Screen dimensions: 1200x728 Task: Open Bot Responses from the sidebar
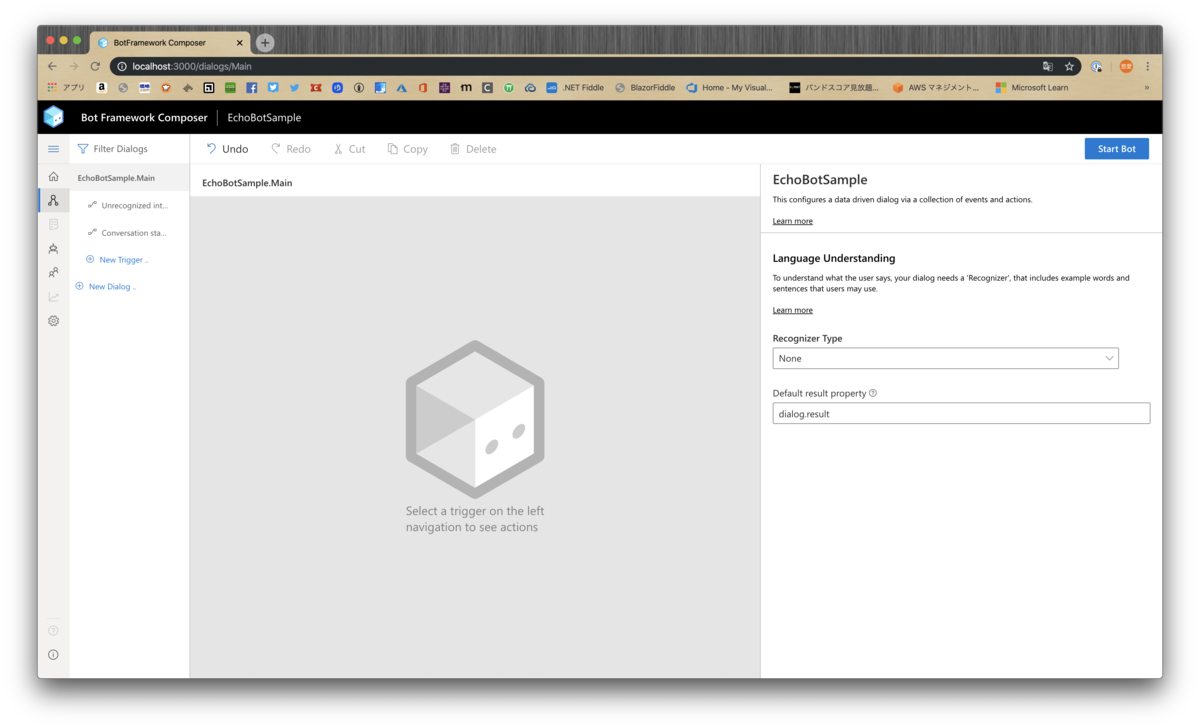click(x=53, y=224)
